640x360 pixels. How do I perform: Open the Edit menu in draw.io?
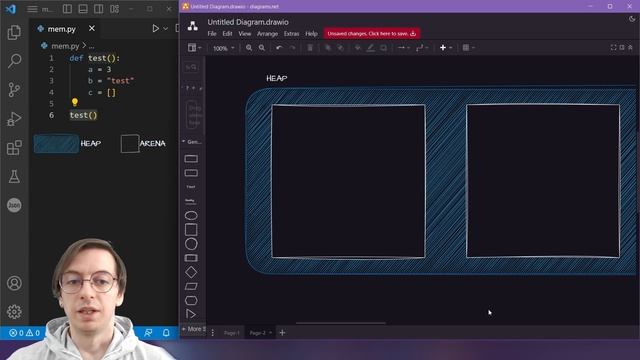pos(227,34)
